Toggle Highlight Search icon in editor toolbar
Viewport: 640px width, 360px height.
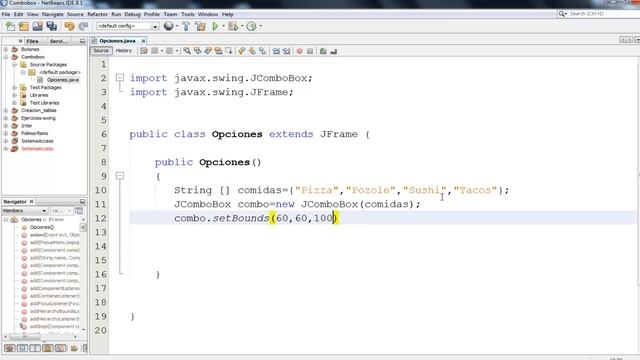[x=218, y=51]
